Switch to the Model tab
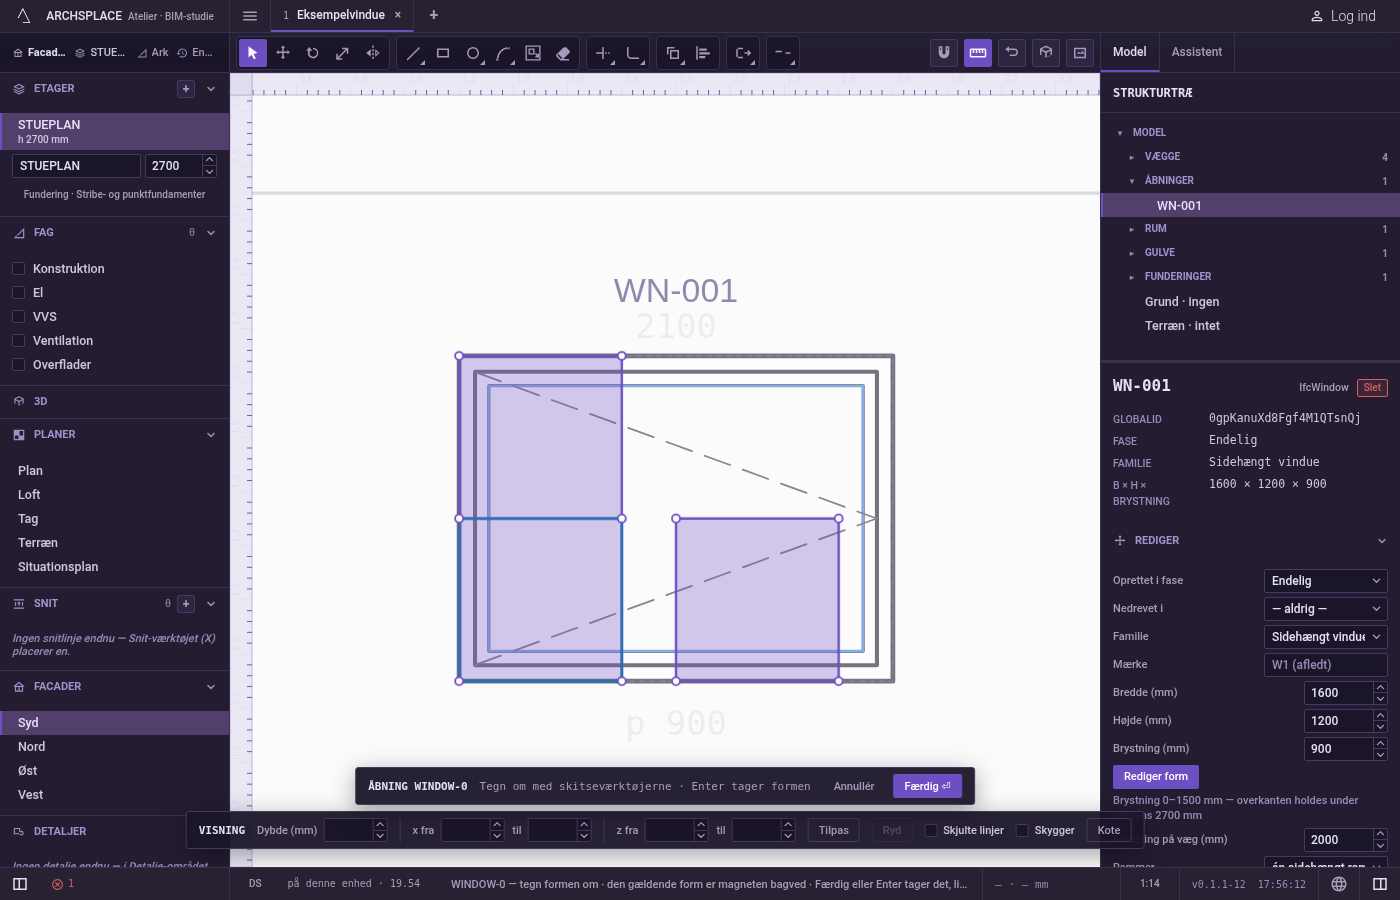1400x900 pixels. click(x=1130, y=52)
